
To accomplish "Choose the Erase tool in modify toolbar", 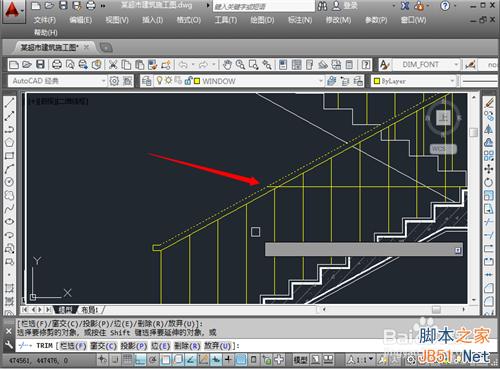I will coord(489,103).
